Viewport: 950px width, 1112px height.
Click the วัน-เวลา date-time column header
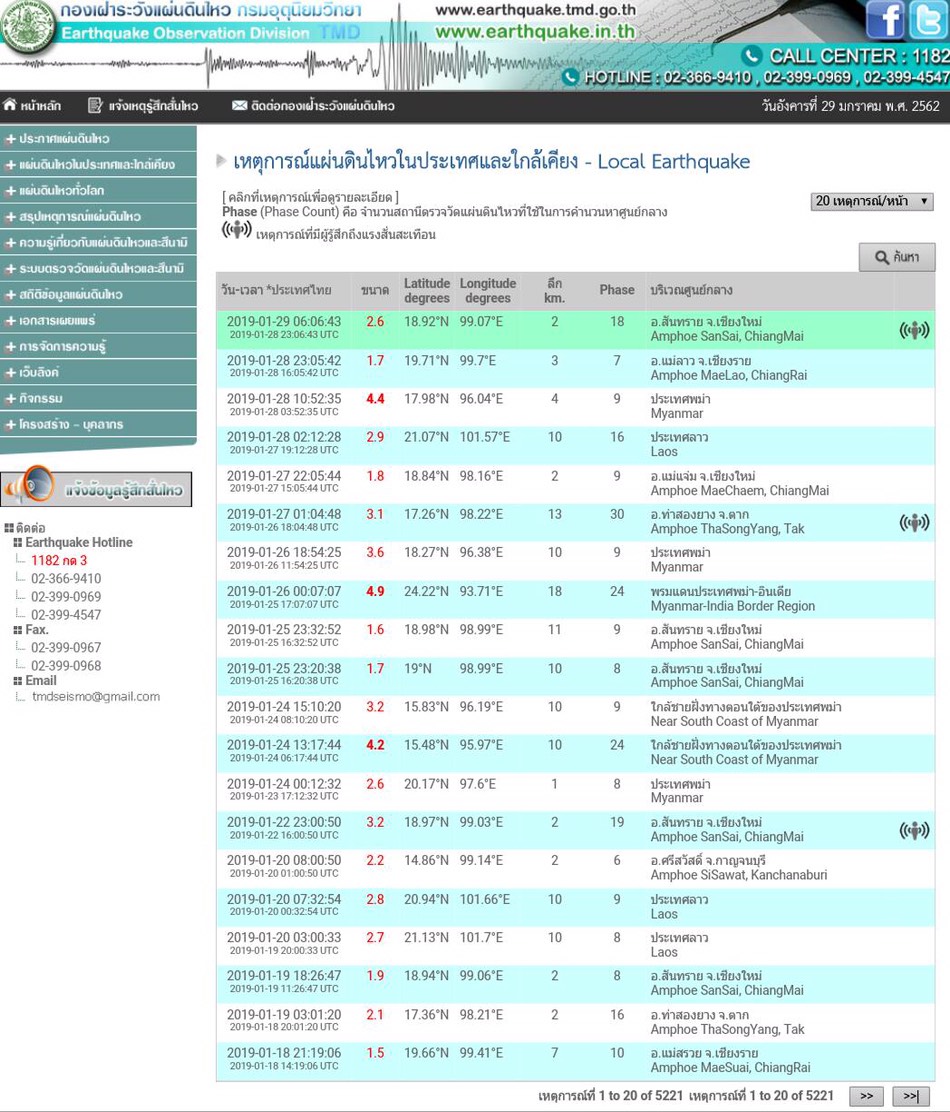[276, 290]
